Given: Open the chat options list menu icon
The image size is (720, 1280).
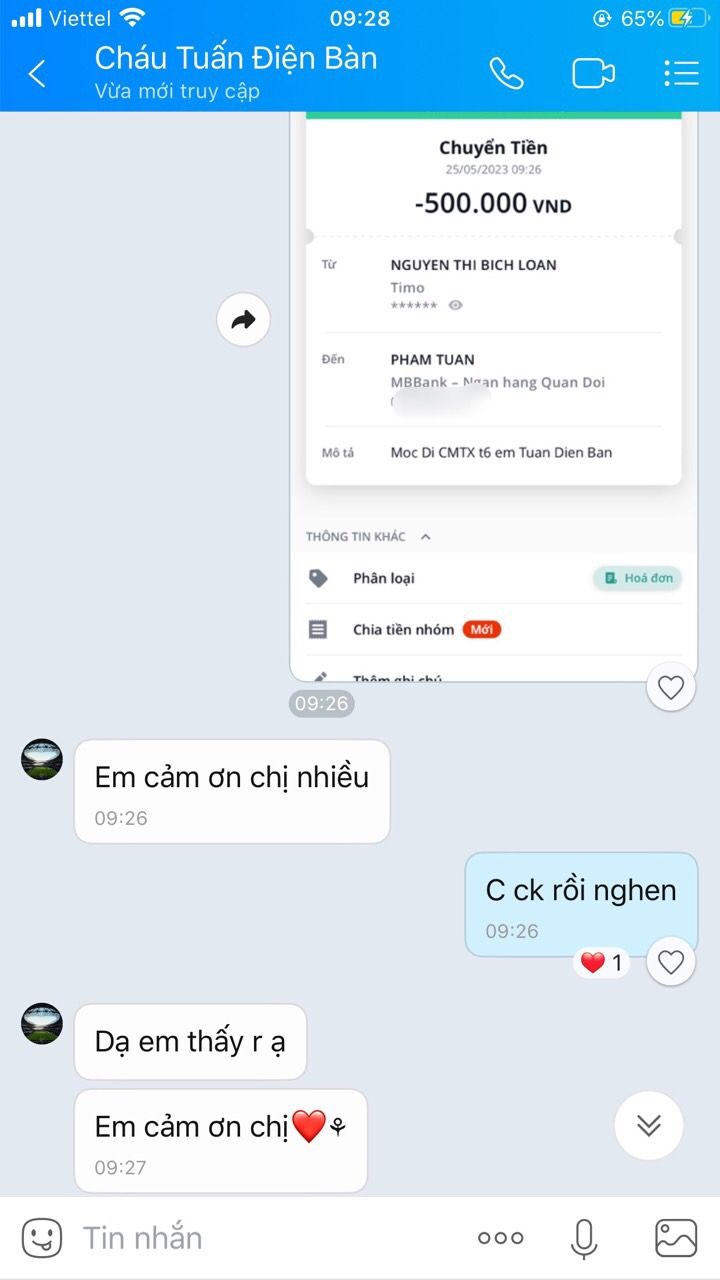Looking at the screenshot, I should pos(681,73).
